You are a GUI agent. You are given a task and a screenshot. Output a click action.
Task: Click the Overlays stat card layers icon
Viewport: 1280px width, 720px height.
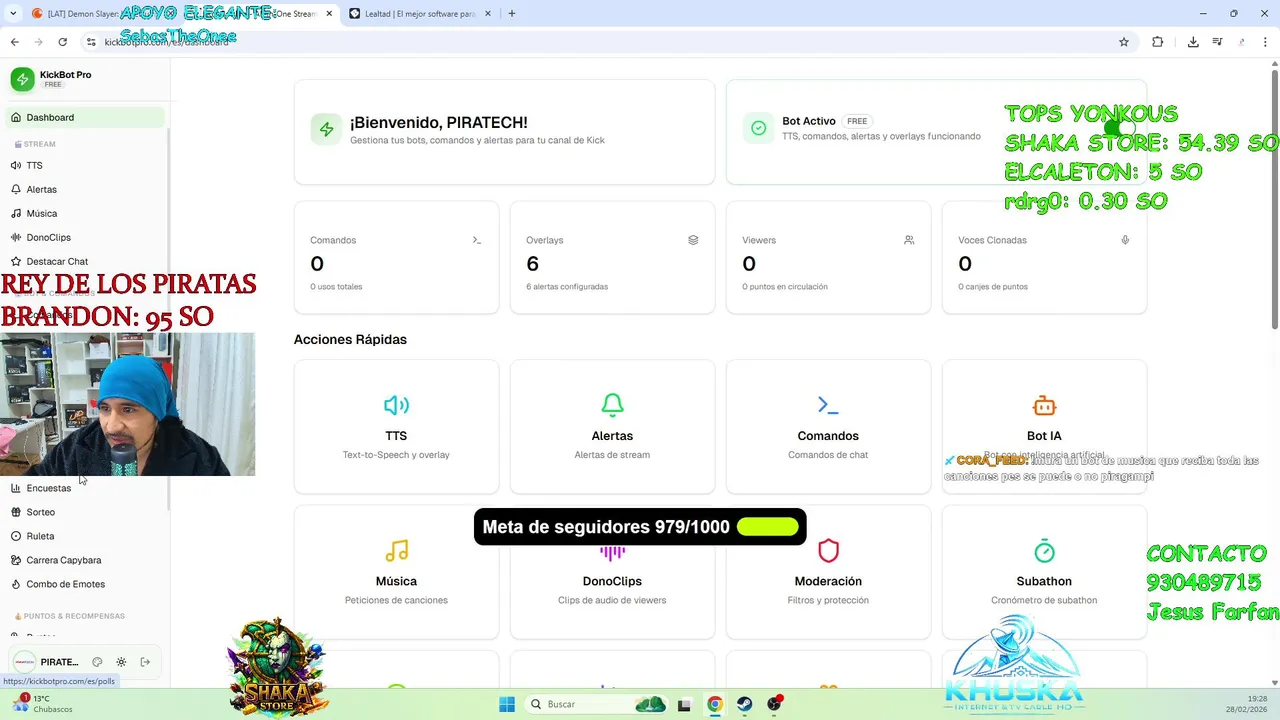[693, 240]
